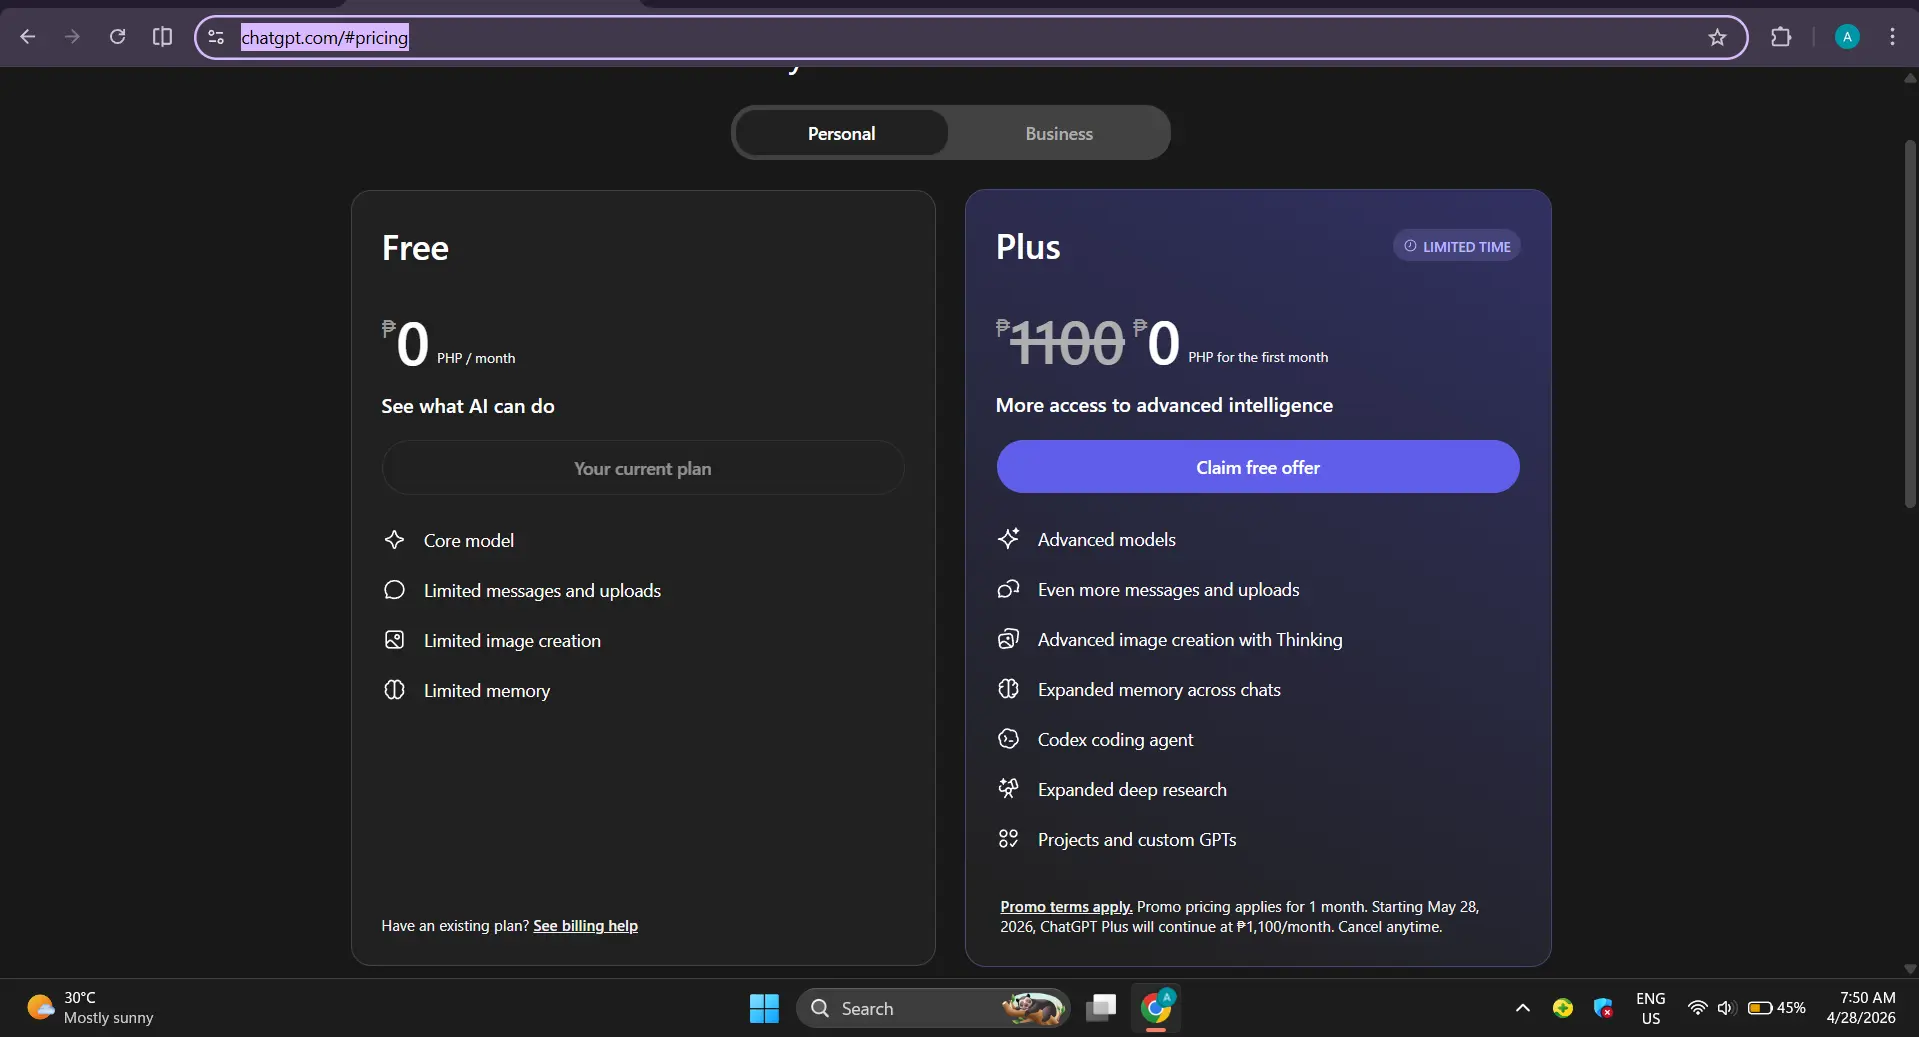The image size is (1919, 1037).
Task: Show hidden system tray icons
Action: (x=1522, y=1008)
